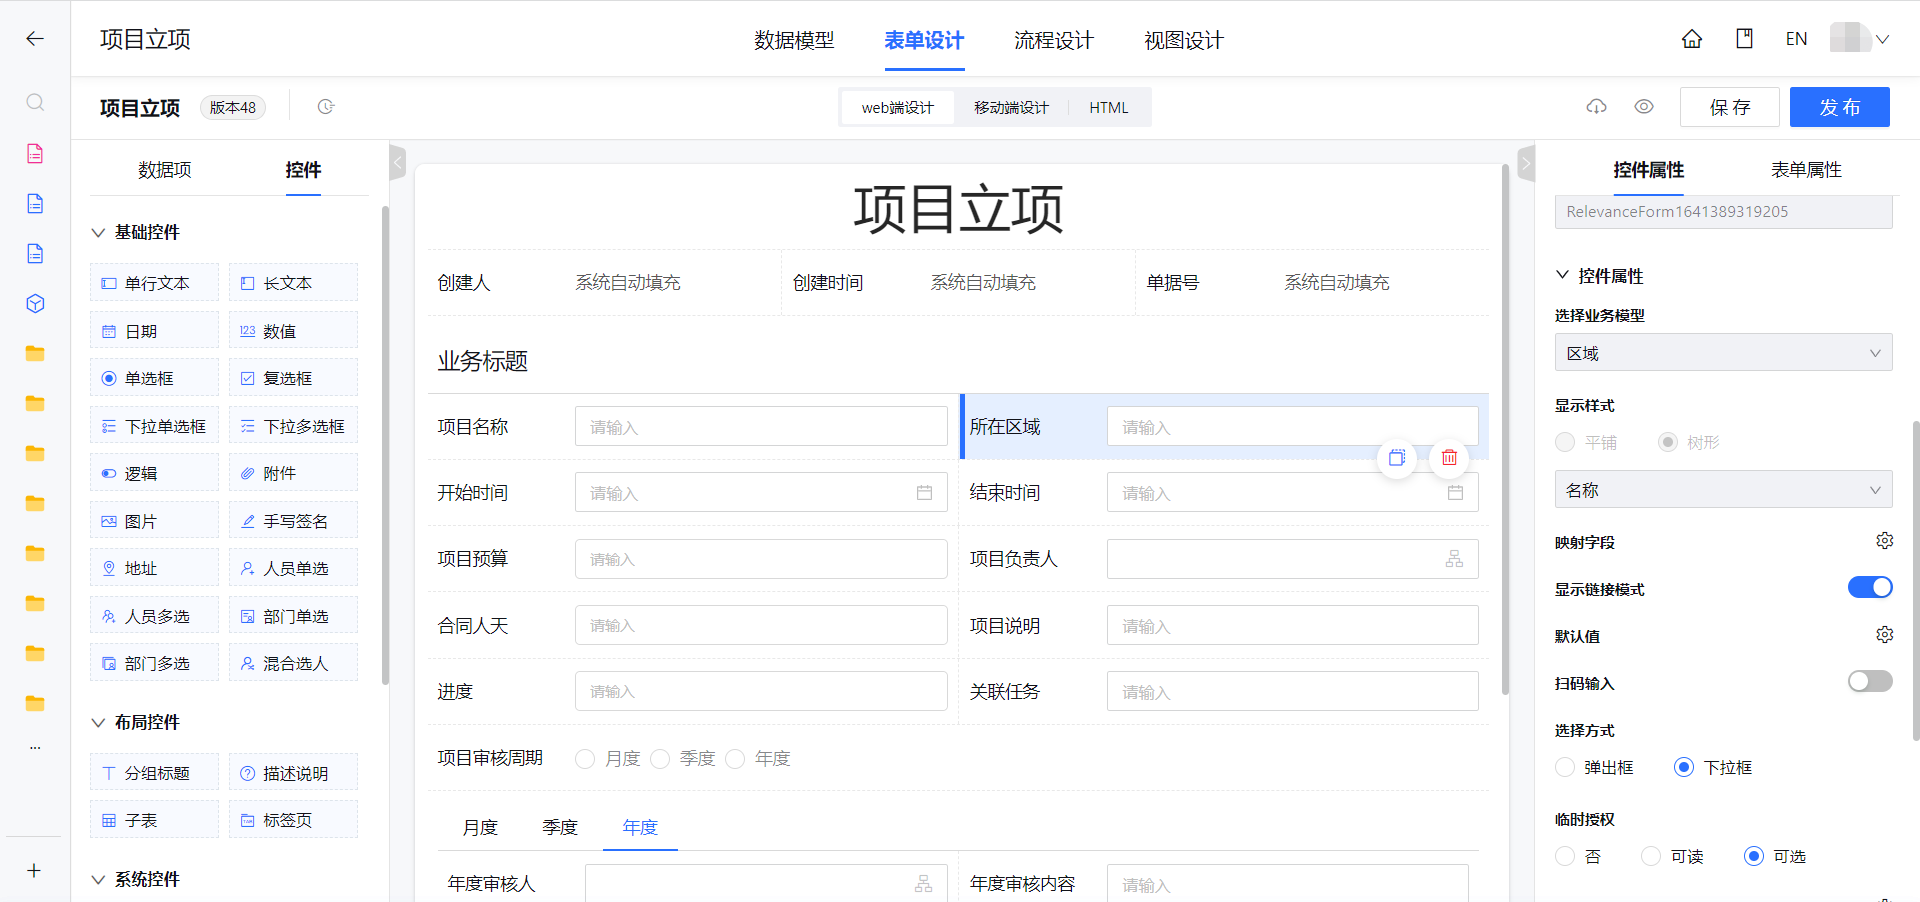The height and width of the screenshot is (902, 1920).
Task: Open the 数据项 tab in left panel
Action: [x=165, y=170]
